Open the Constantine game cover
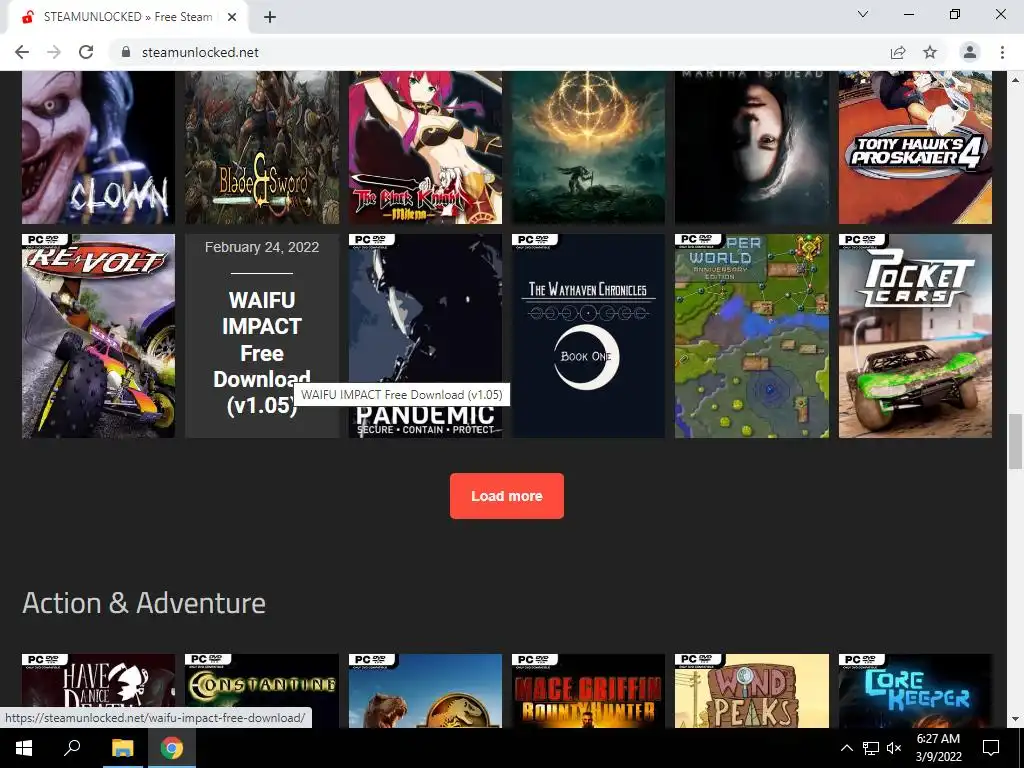The width and height of the screenshot is (1024, 768). click(262, 691)
